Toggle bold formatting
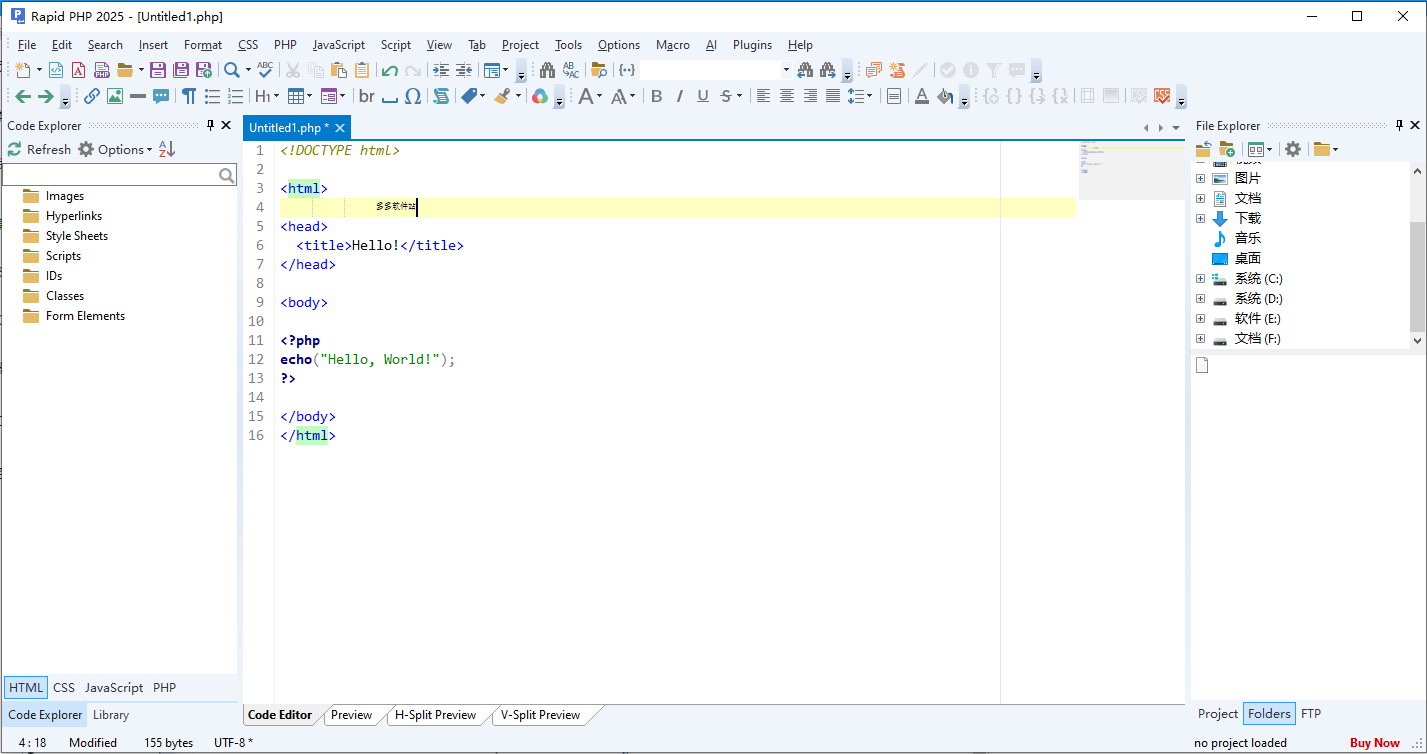The width and height of the screenshot is (1427, 754). point(656,96)
